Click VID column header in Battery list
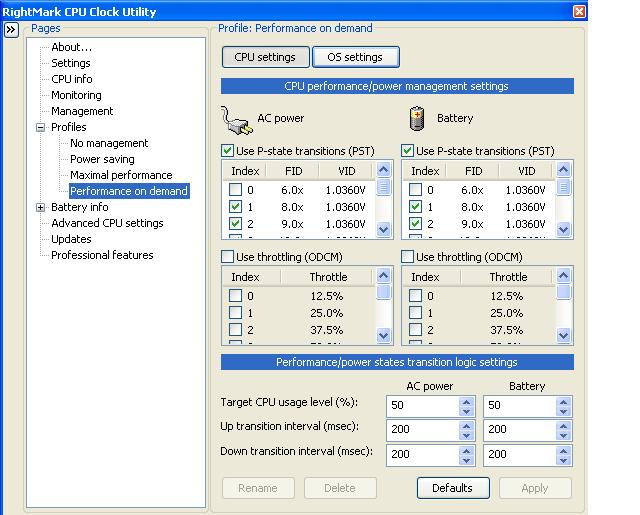 (x=525, y=171)
